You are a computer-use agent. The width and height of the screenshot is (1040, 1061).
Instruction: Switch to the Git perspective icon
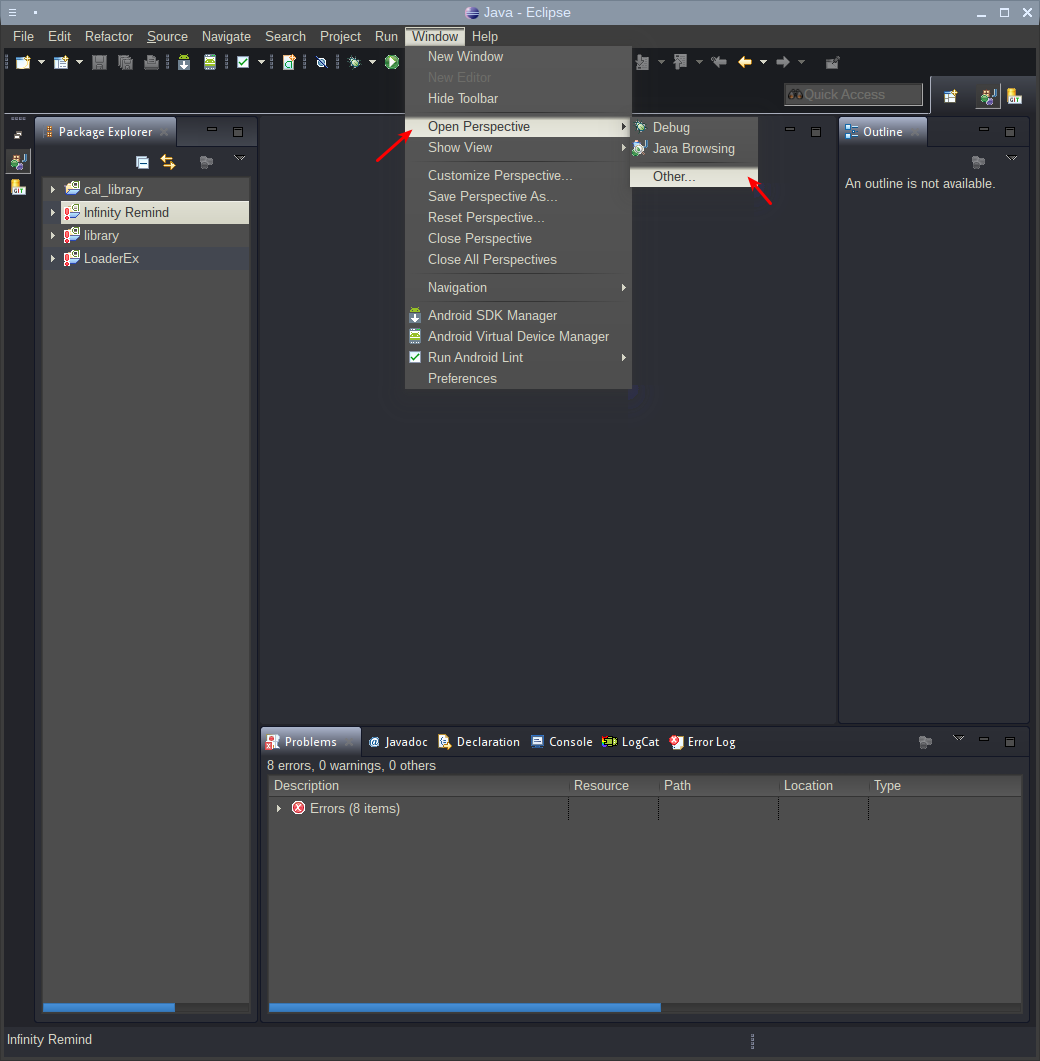pos(1014,96)
